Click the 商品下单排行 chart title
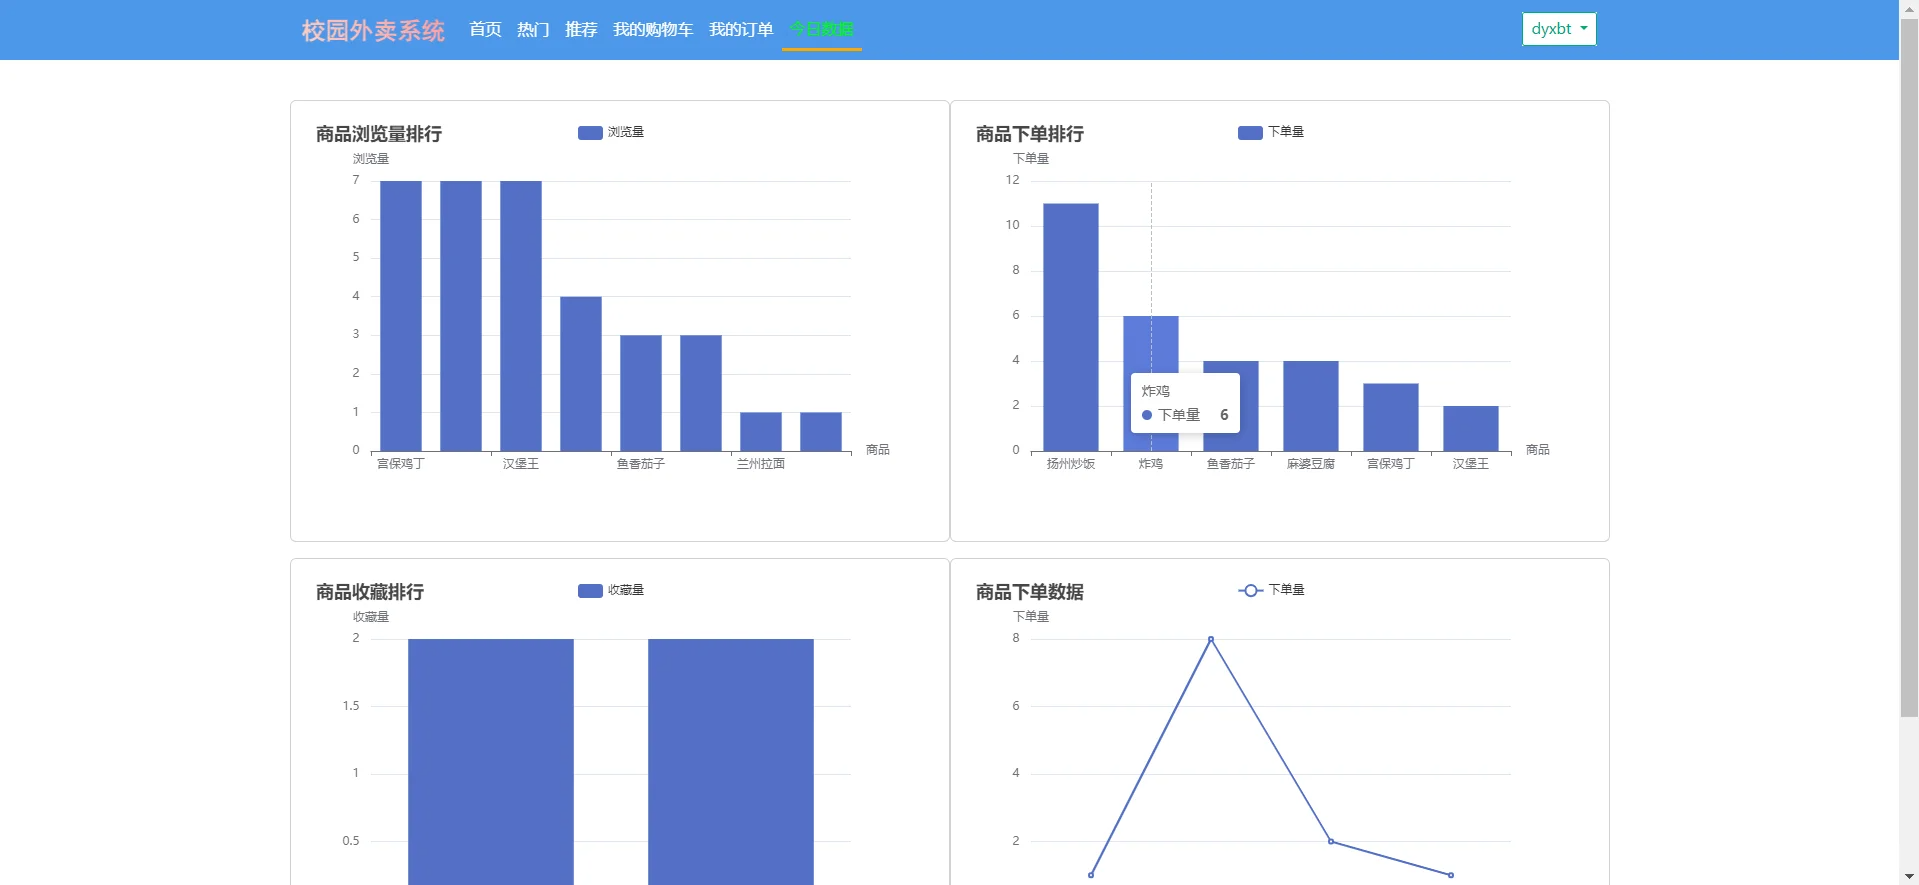The width and height of the screenshot is (1919, 885). (x=1030, y=134)
